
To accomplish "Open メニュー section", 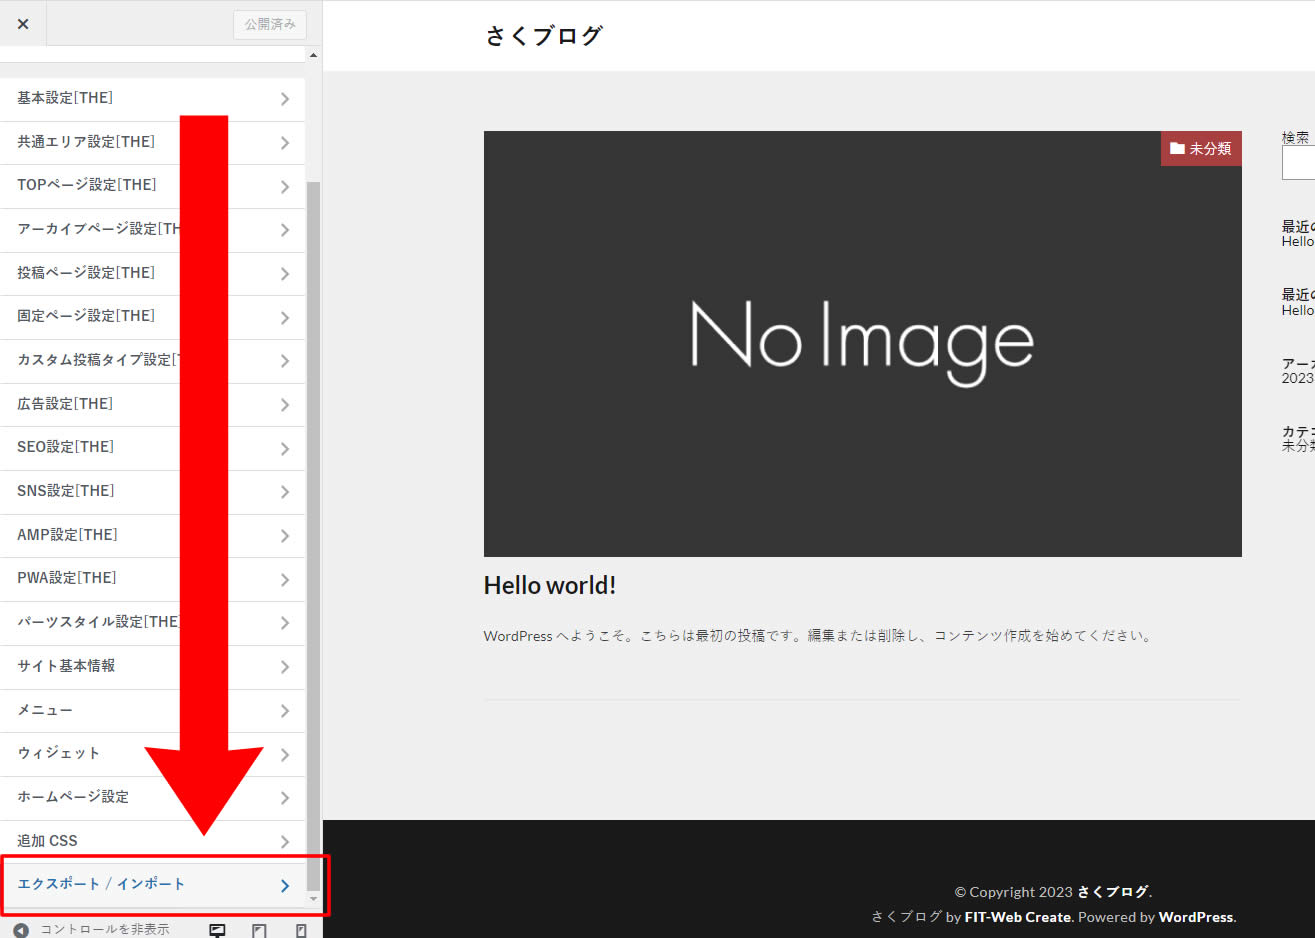I will (x=152, y=710).
